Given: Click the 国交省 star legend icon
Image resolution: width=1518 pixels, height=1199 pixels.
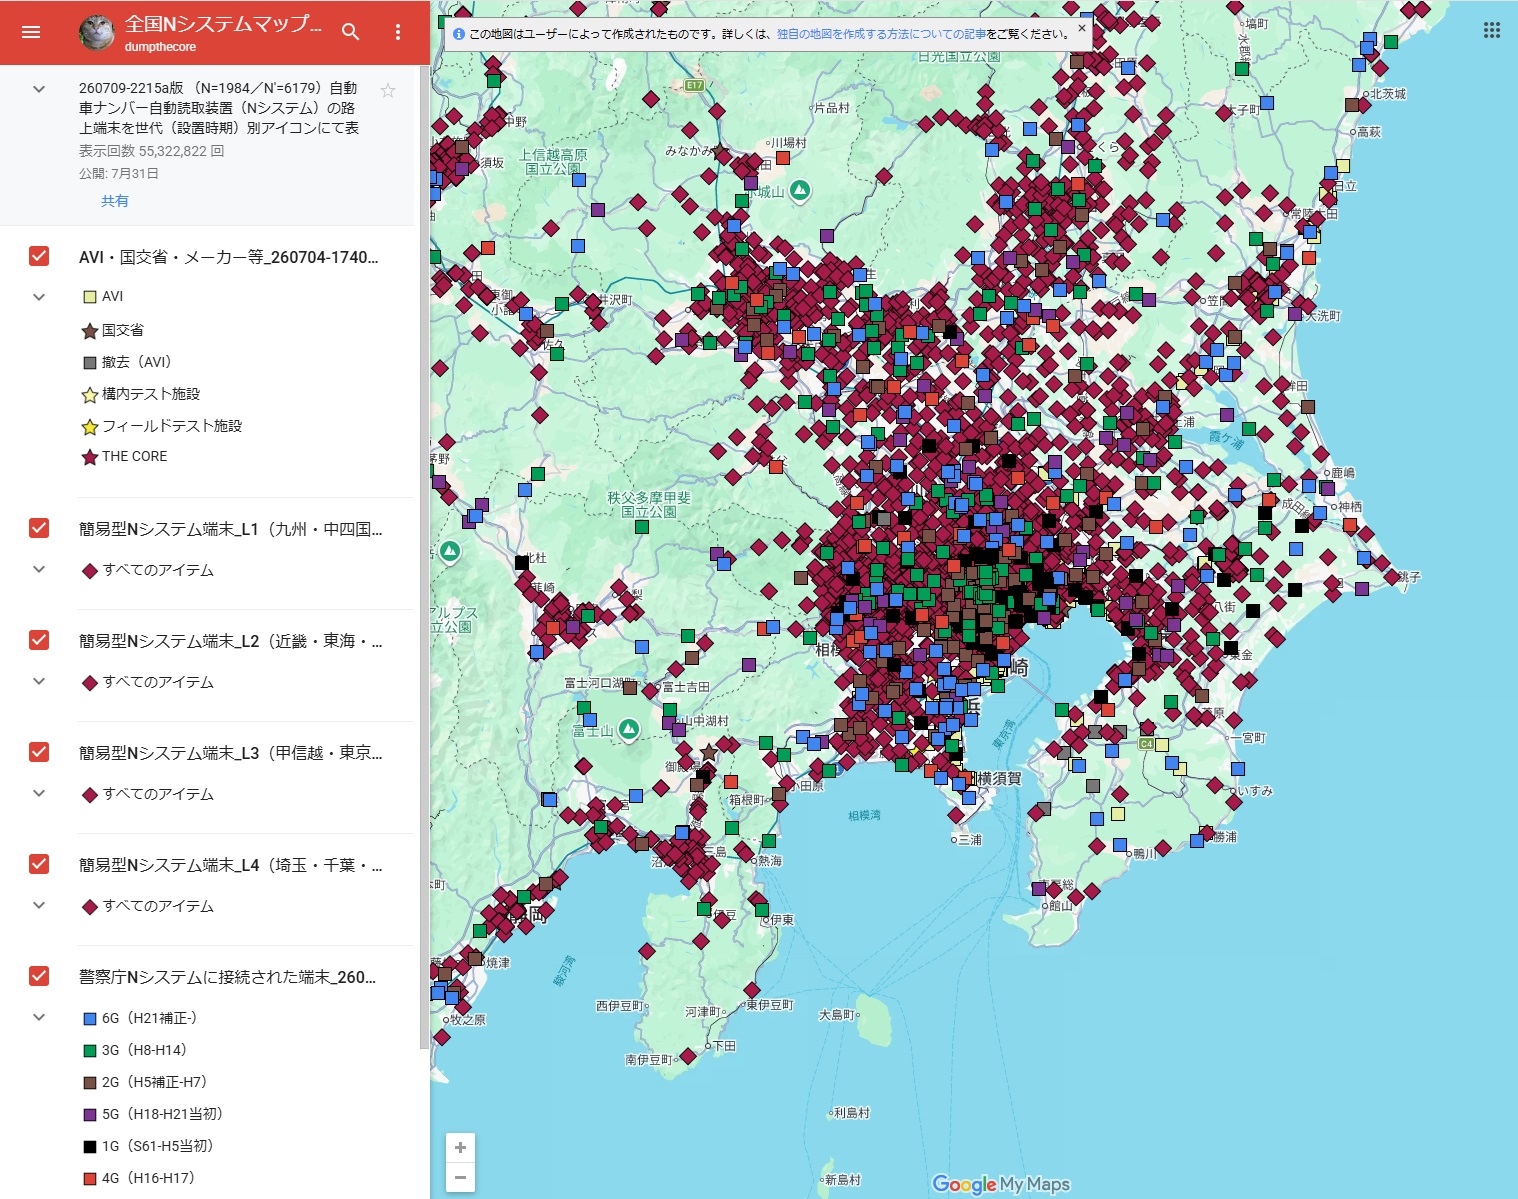Looking at the screenshot, I should 90,330.
